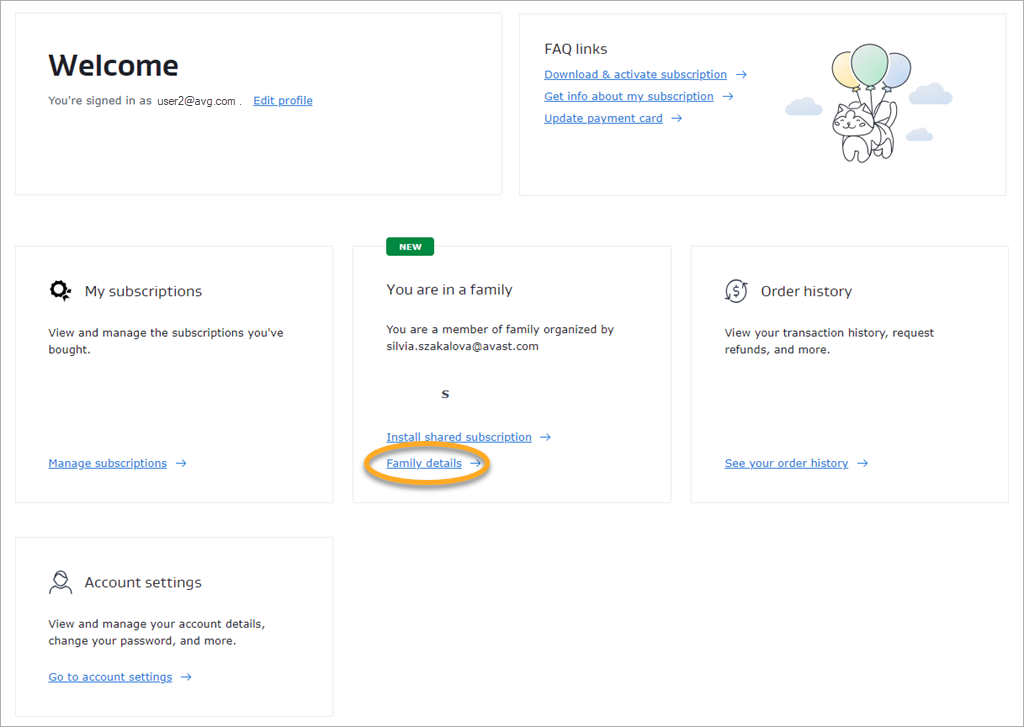
Task: Open Get info about my subscription link
Action: (x=628, y=97)
